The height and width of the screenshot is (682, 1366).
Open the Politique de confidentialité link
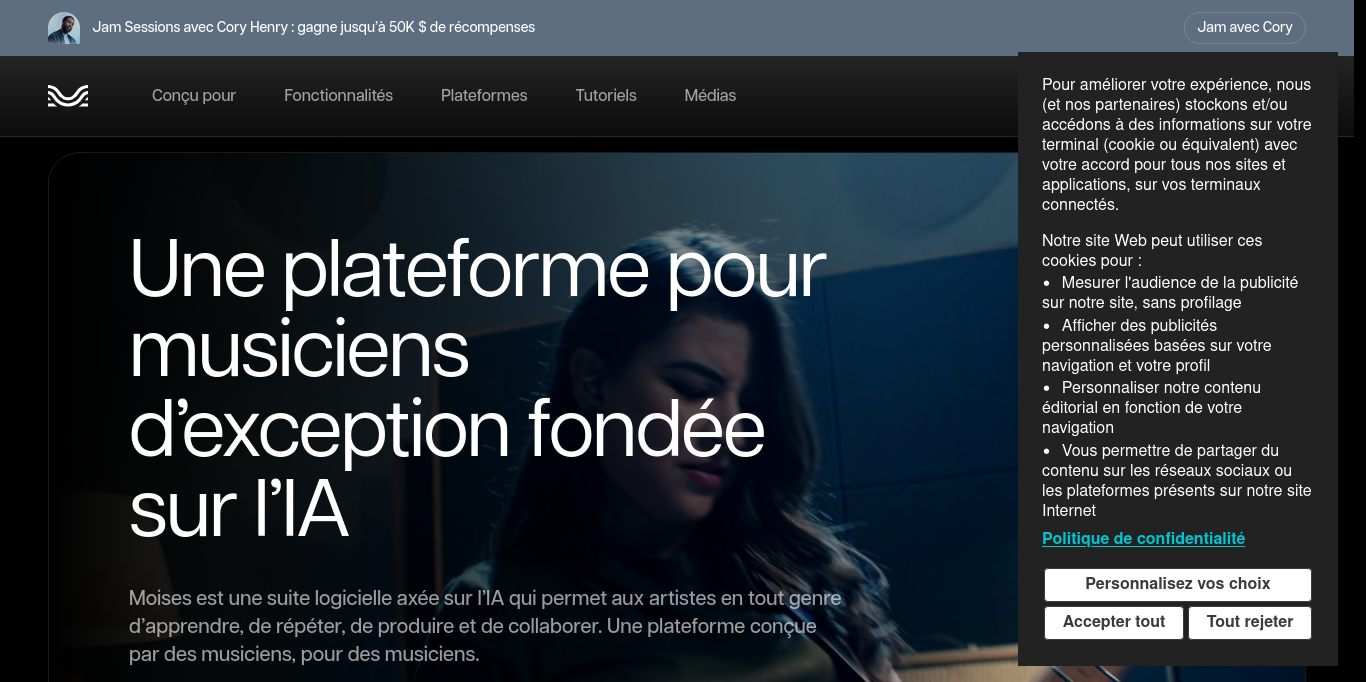coord(1143,538)
